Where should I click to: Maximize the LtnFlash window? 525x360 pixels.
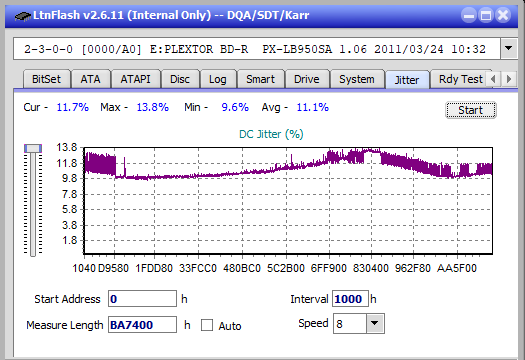pos(486,15)
